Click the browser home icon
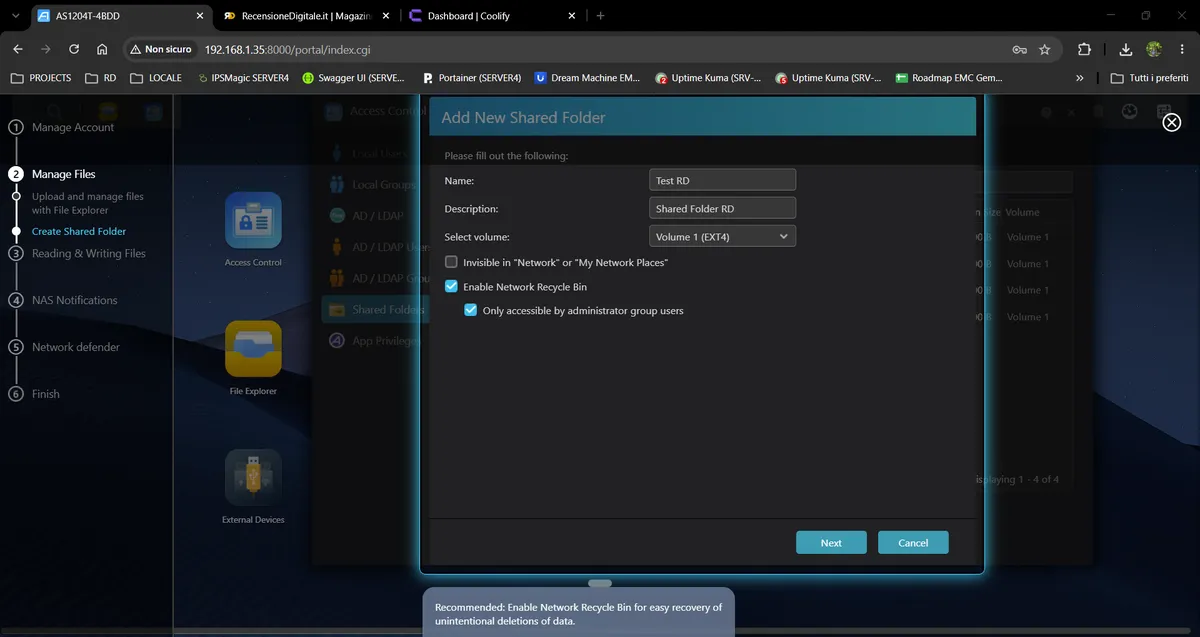1200x637 pixels. click(x=102, y=49)
